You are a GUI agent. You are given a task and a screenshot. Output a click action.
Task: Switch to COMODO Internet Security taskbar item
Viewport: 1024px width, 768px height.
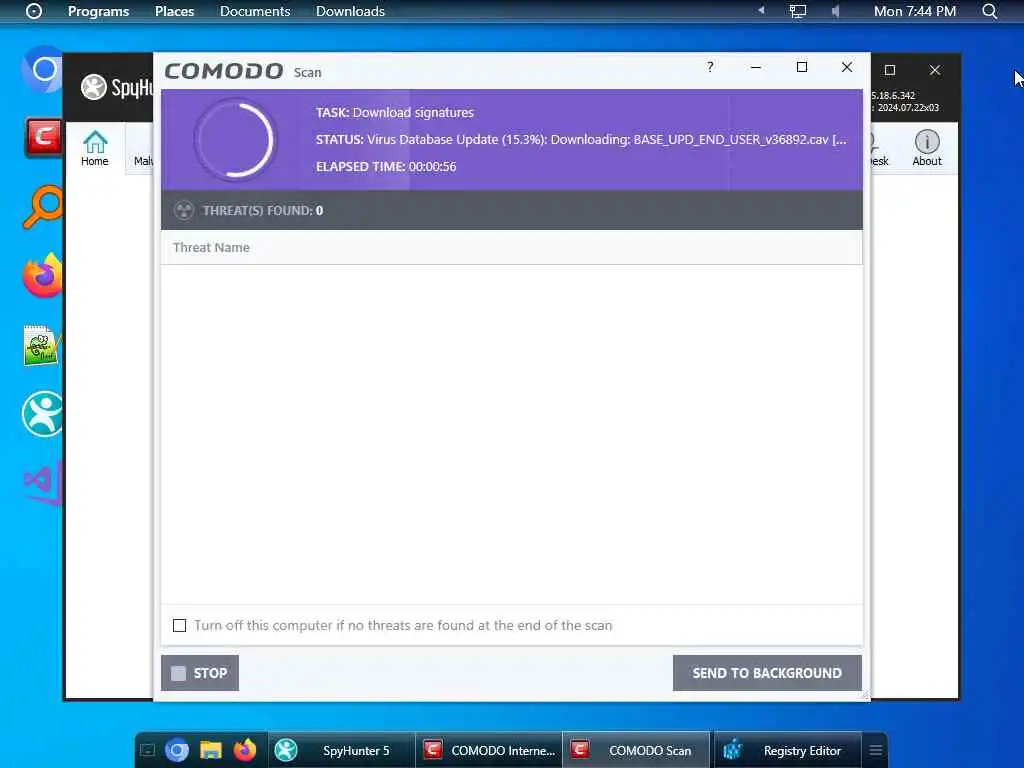tap(488, 750)
